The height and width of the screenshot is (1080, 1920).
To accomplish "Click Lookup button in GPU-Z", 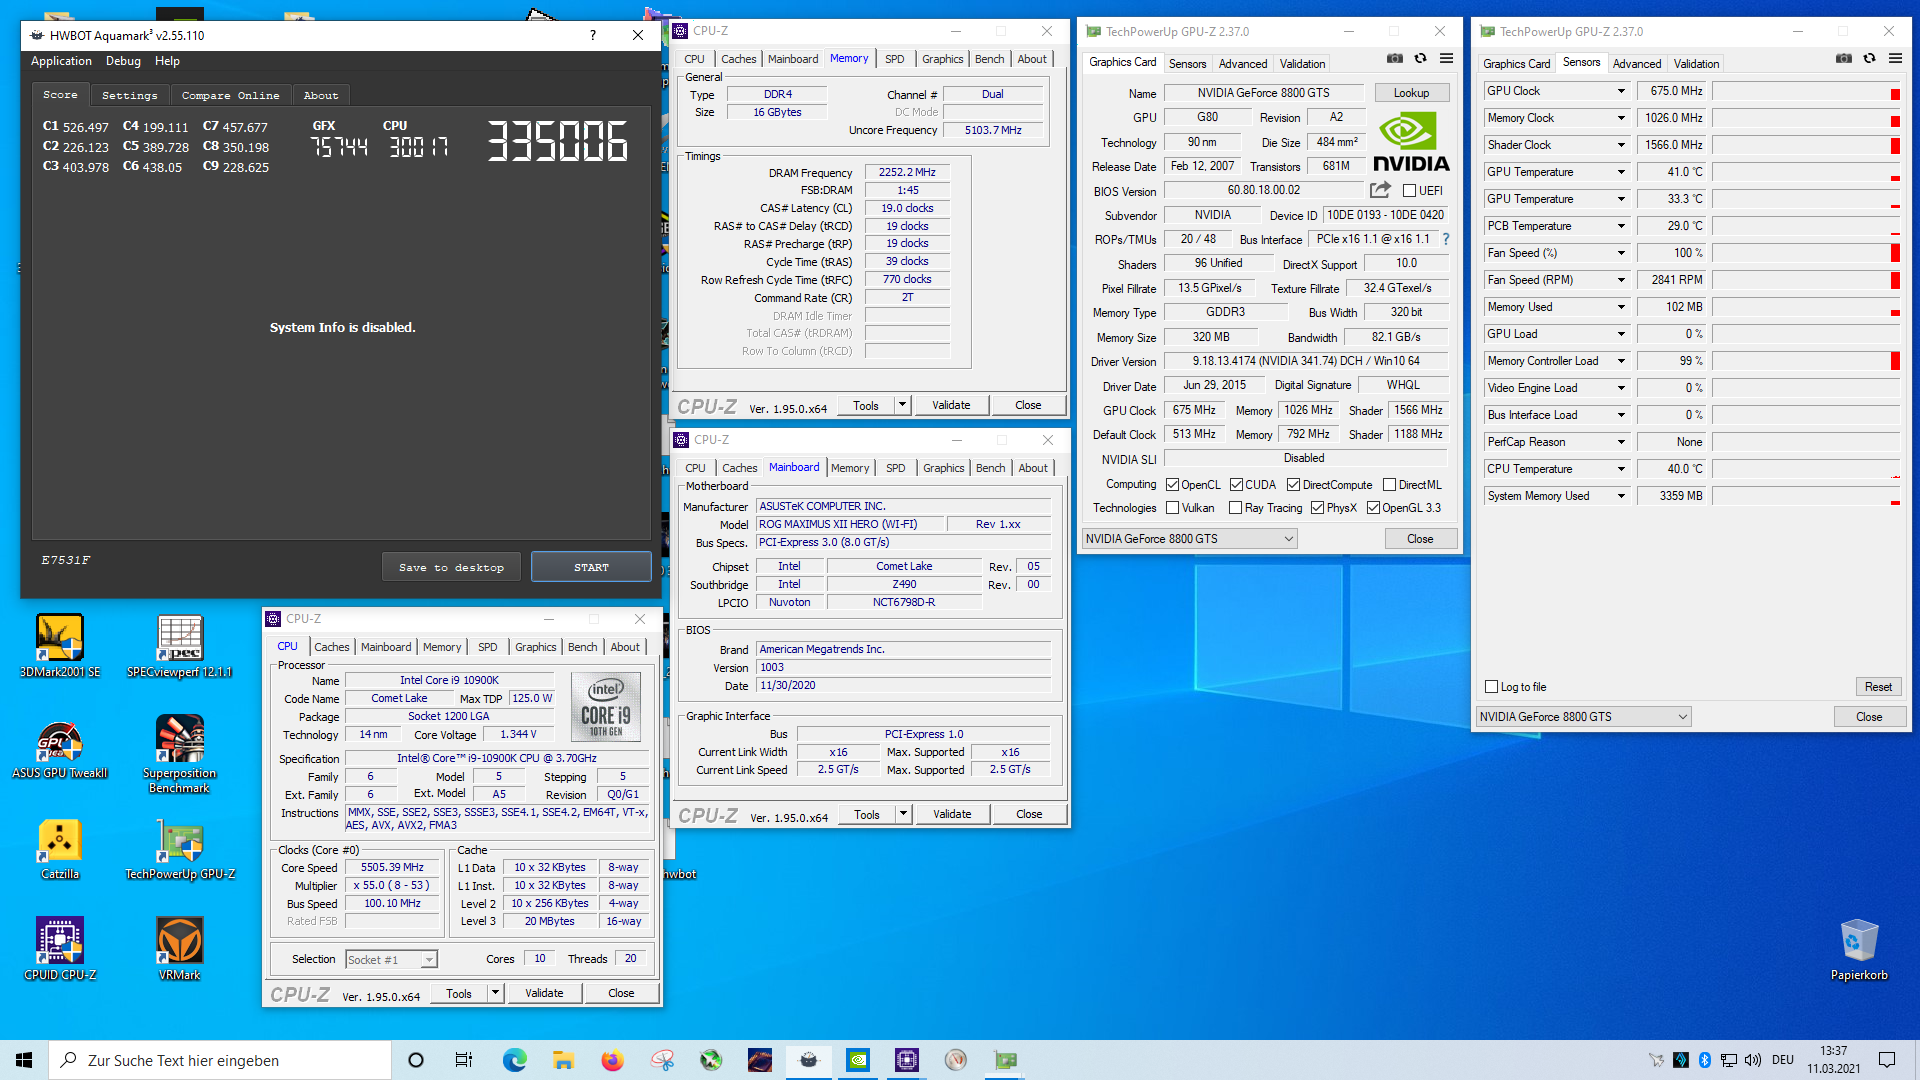I will click(x=1411, y=93).
